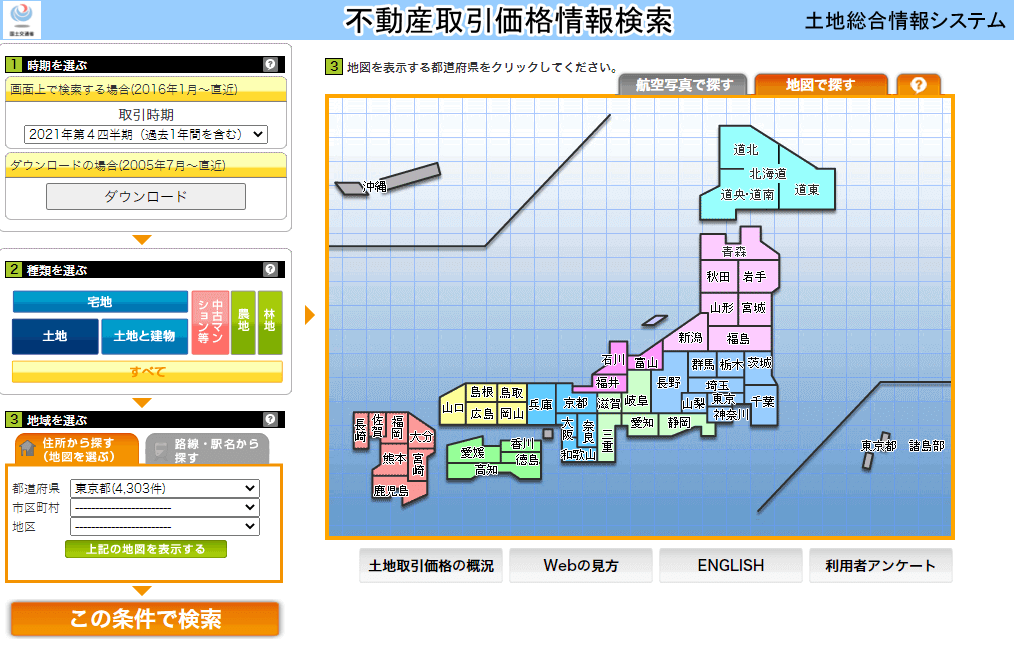Click the orange arrow left of the map
1014x655 pixels.
pyautogui.click(x=310, y=315)
